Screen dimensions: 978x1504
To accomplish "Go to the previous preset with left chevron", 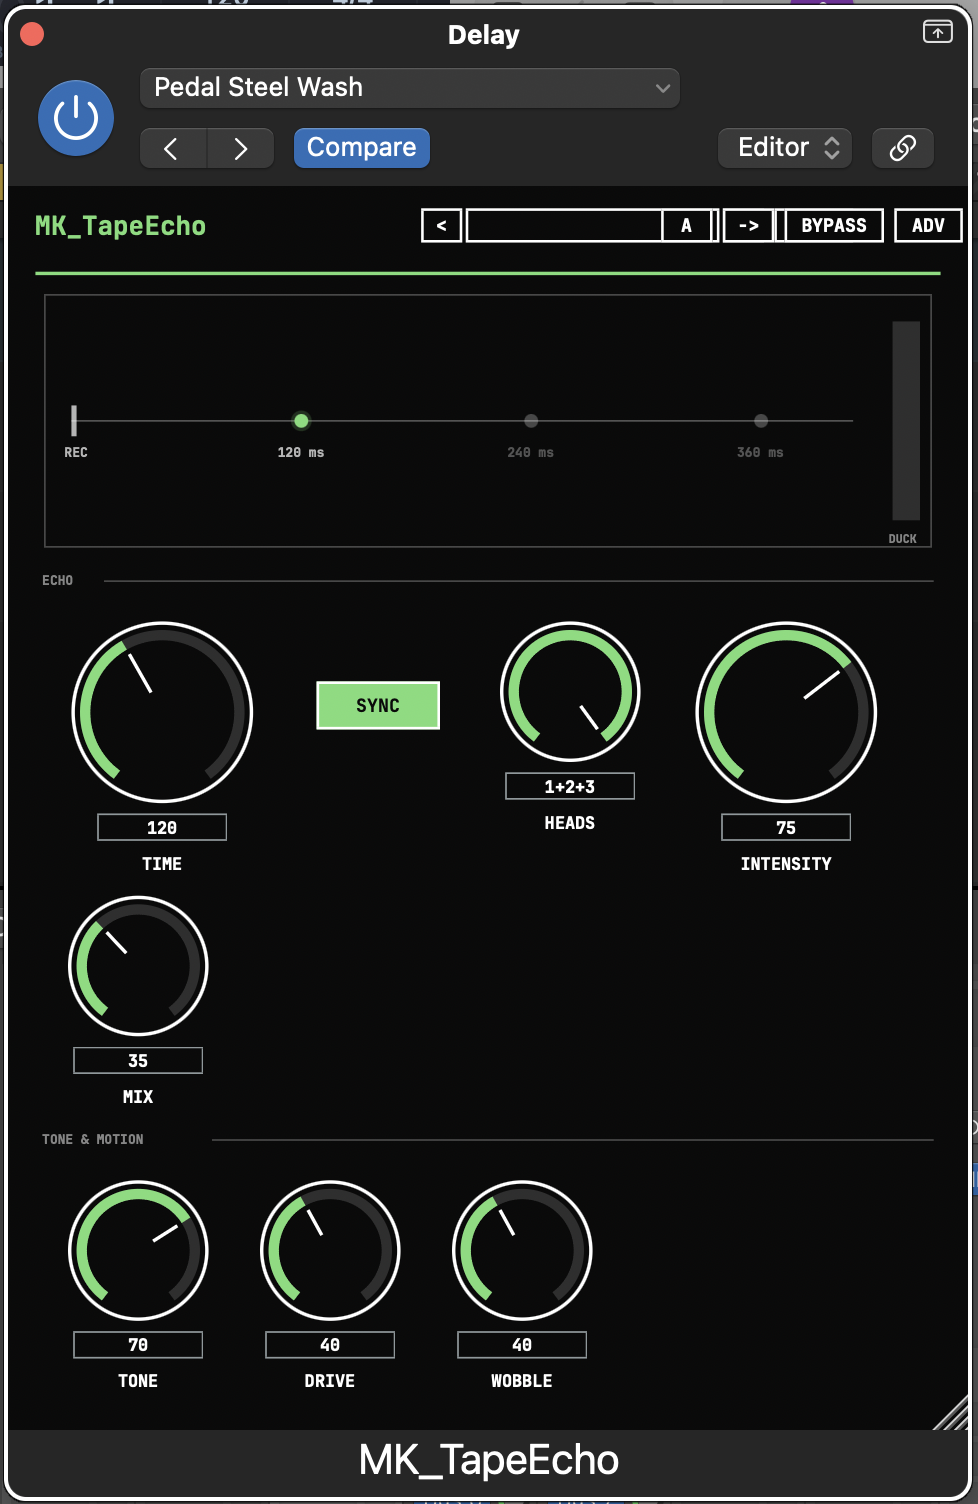I will point(173,148).
